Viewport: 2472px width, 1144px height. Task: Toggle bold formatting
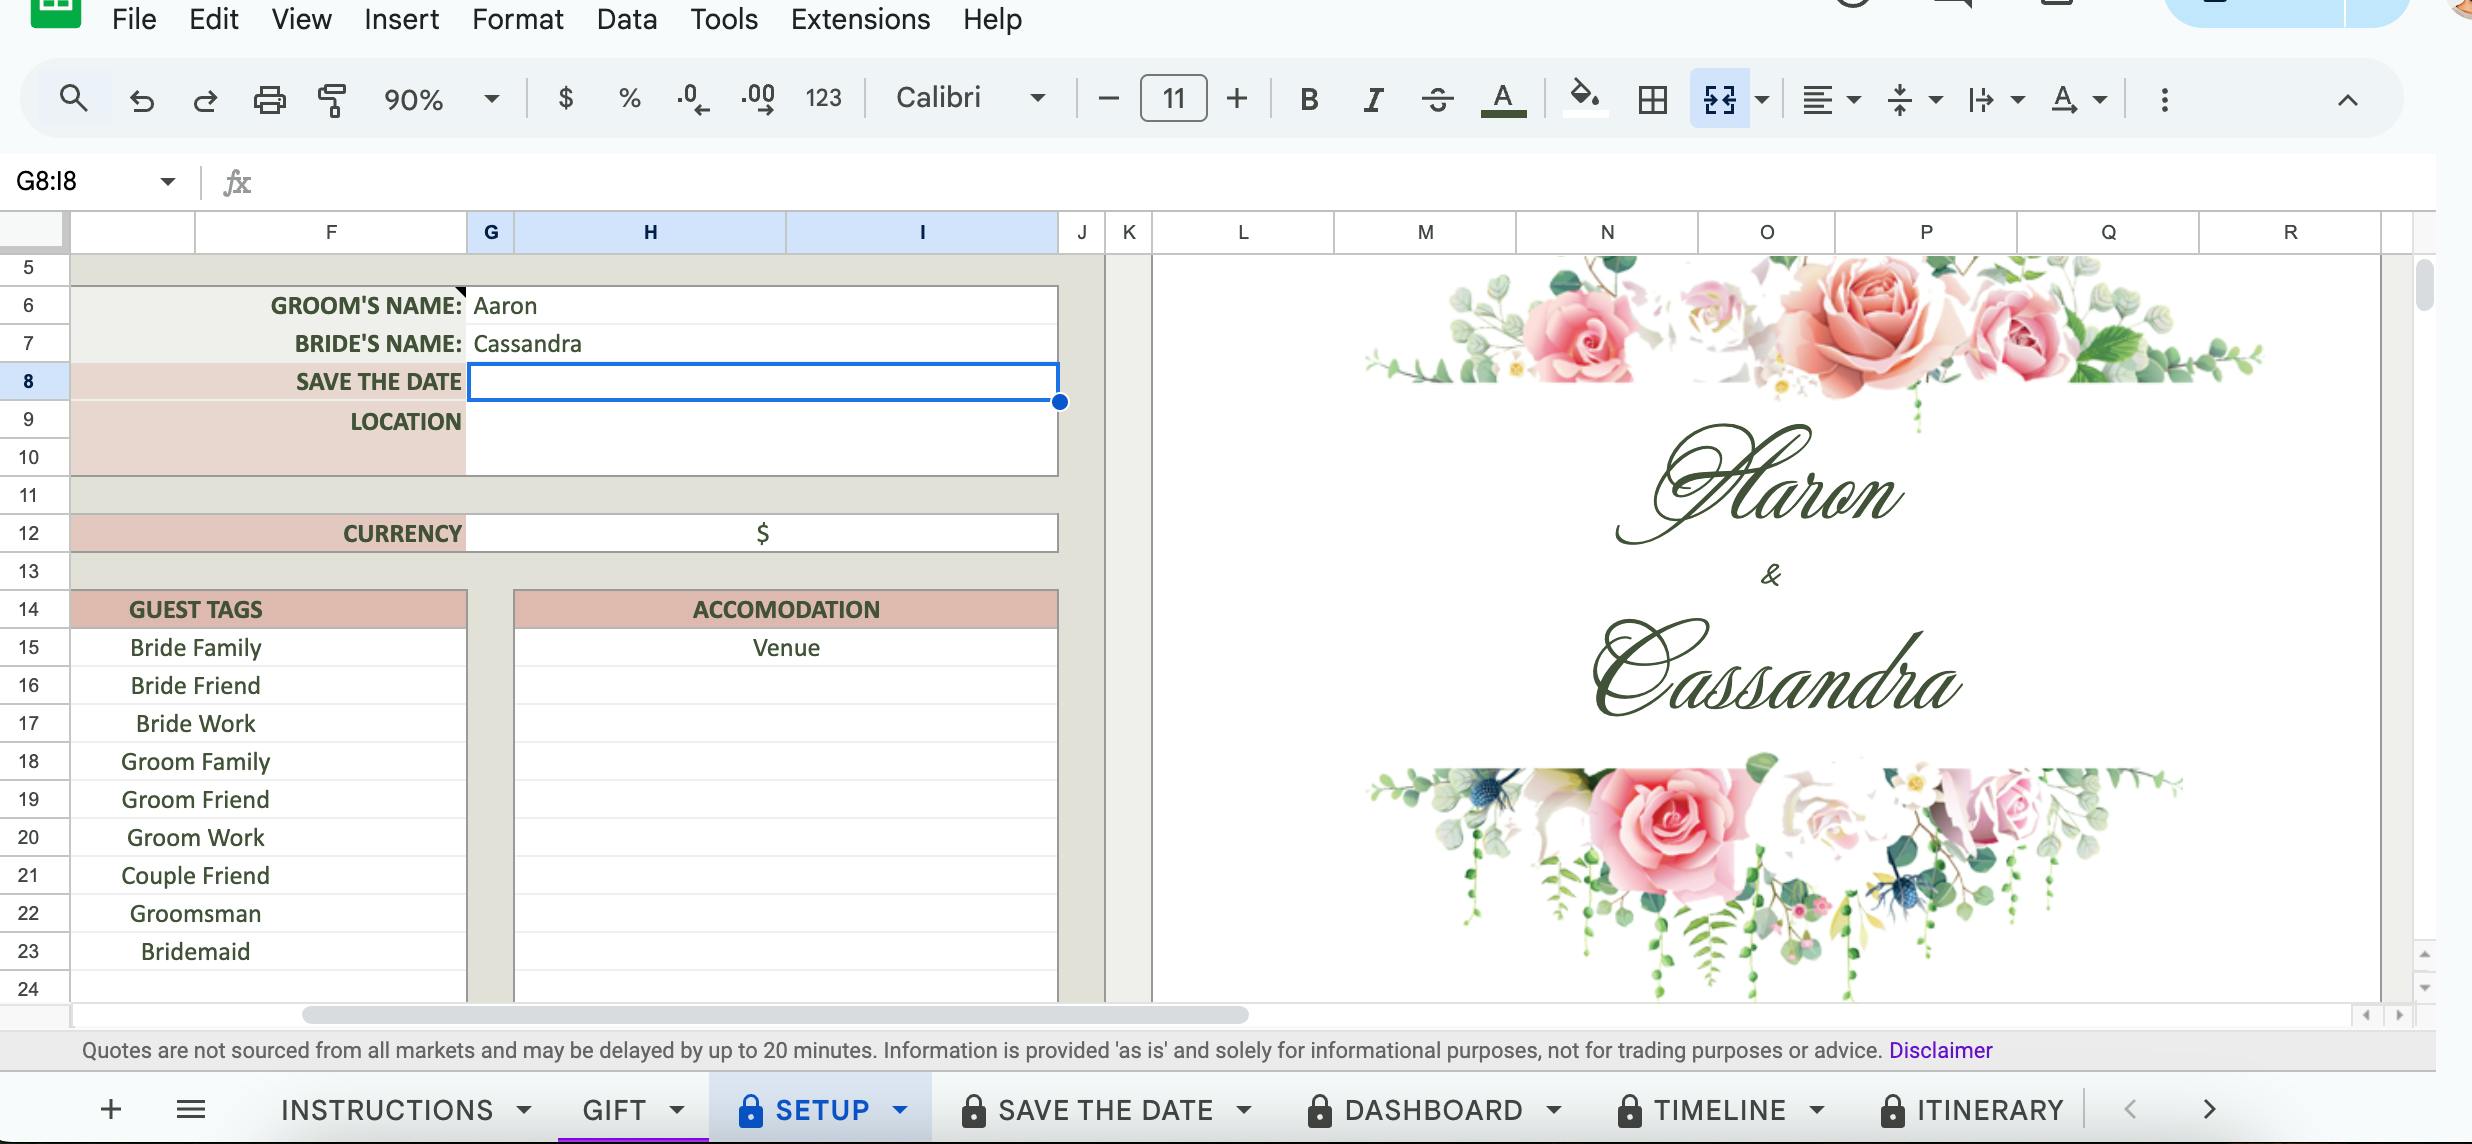(x=1308, y=99)
